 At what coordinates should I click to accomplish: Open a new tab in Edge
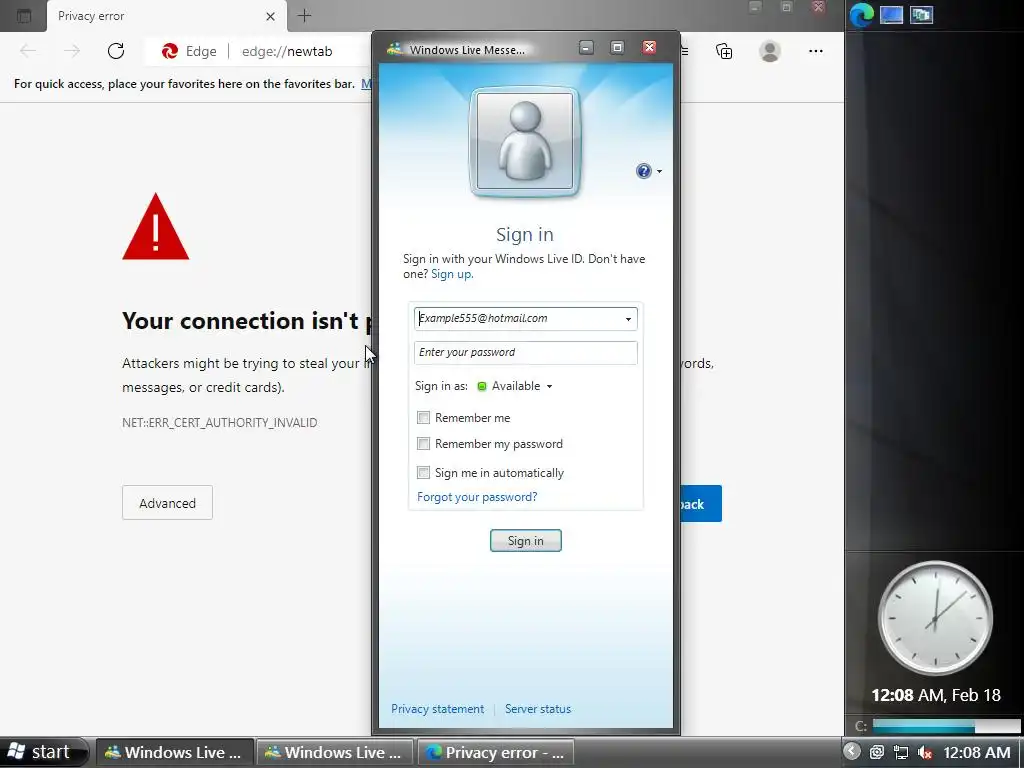304,16
